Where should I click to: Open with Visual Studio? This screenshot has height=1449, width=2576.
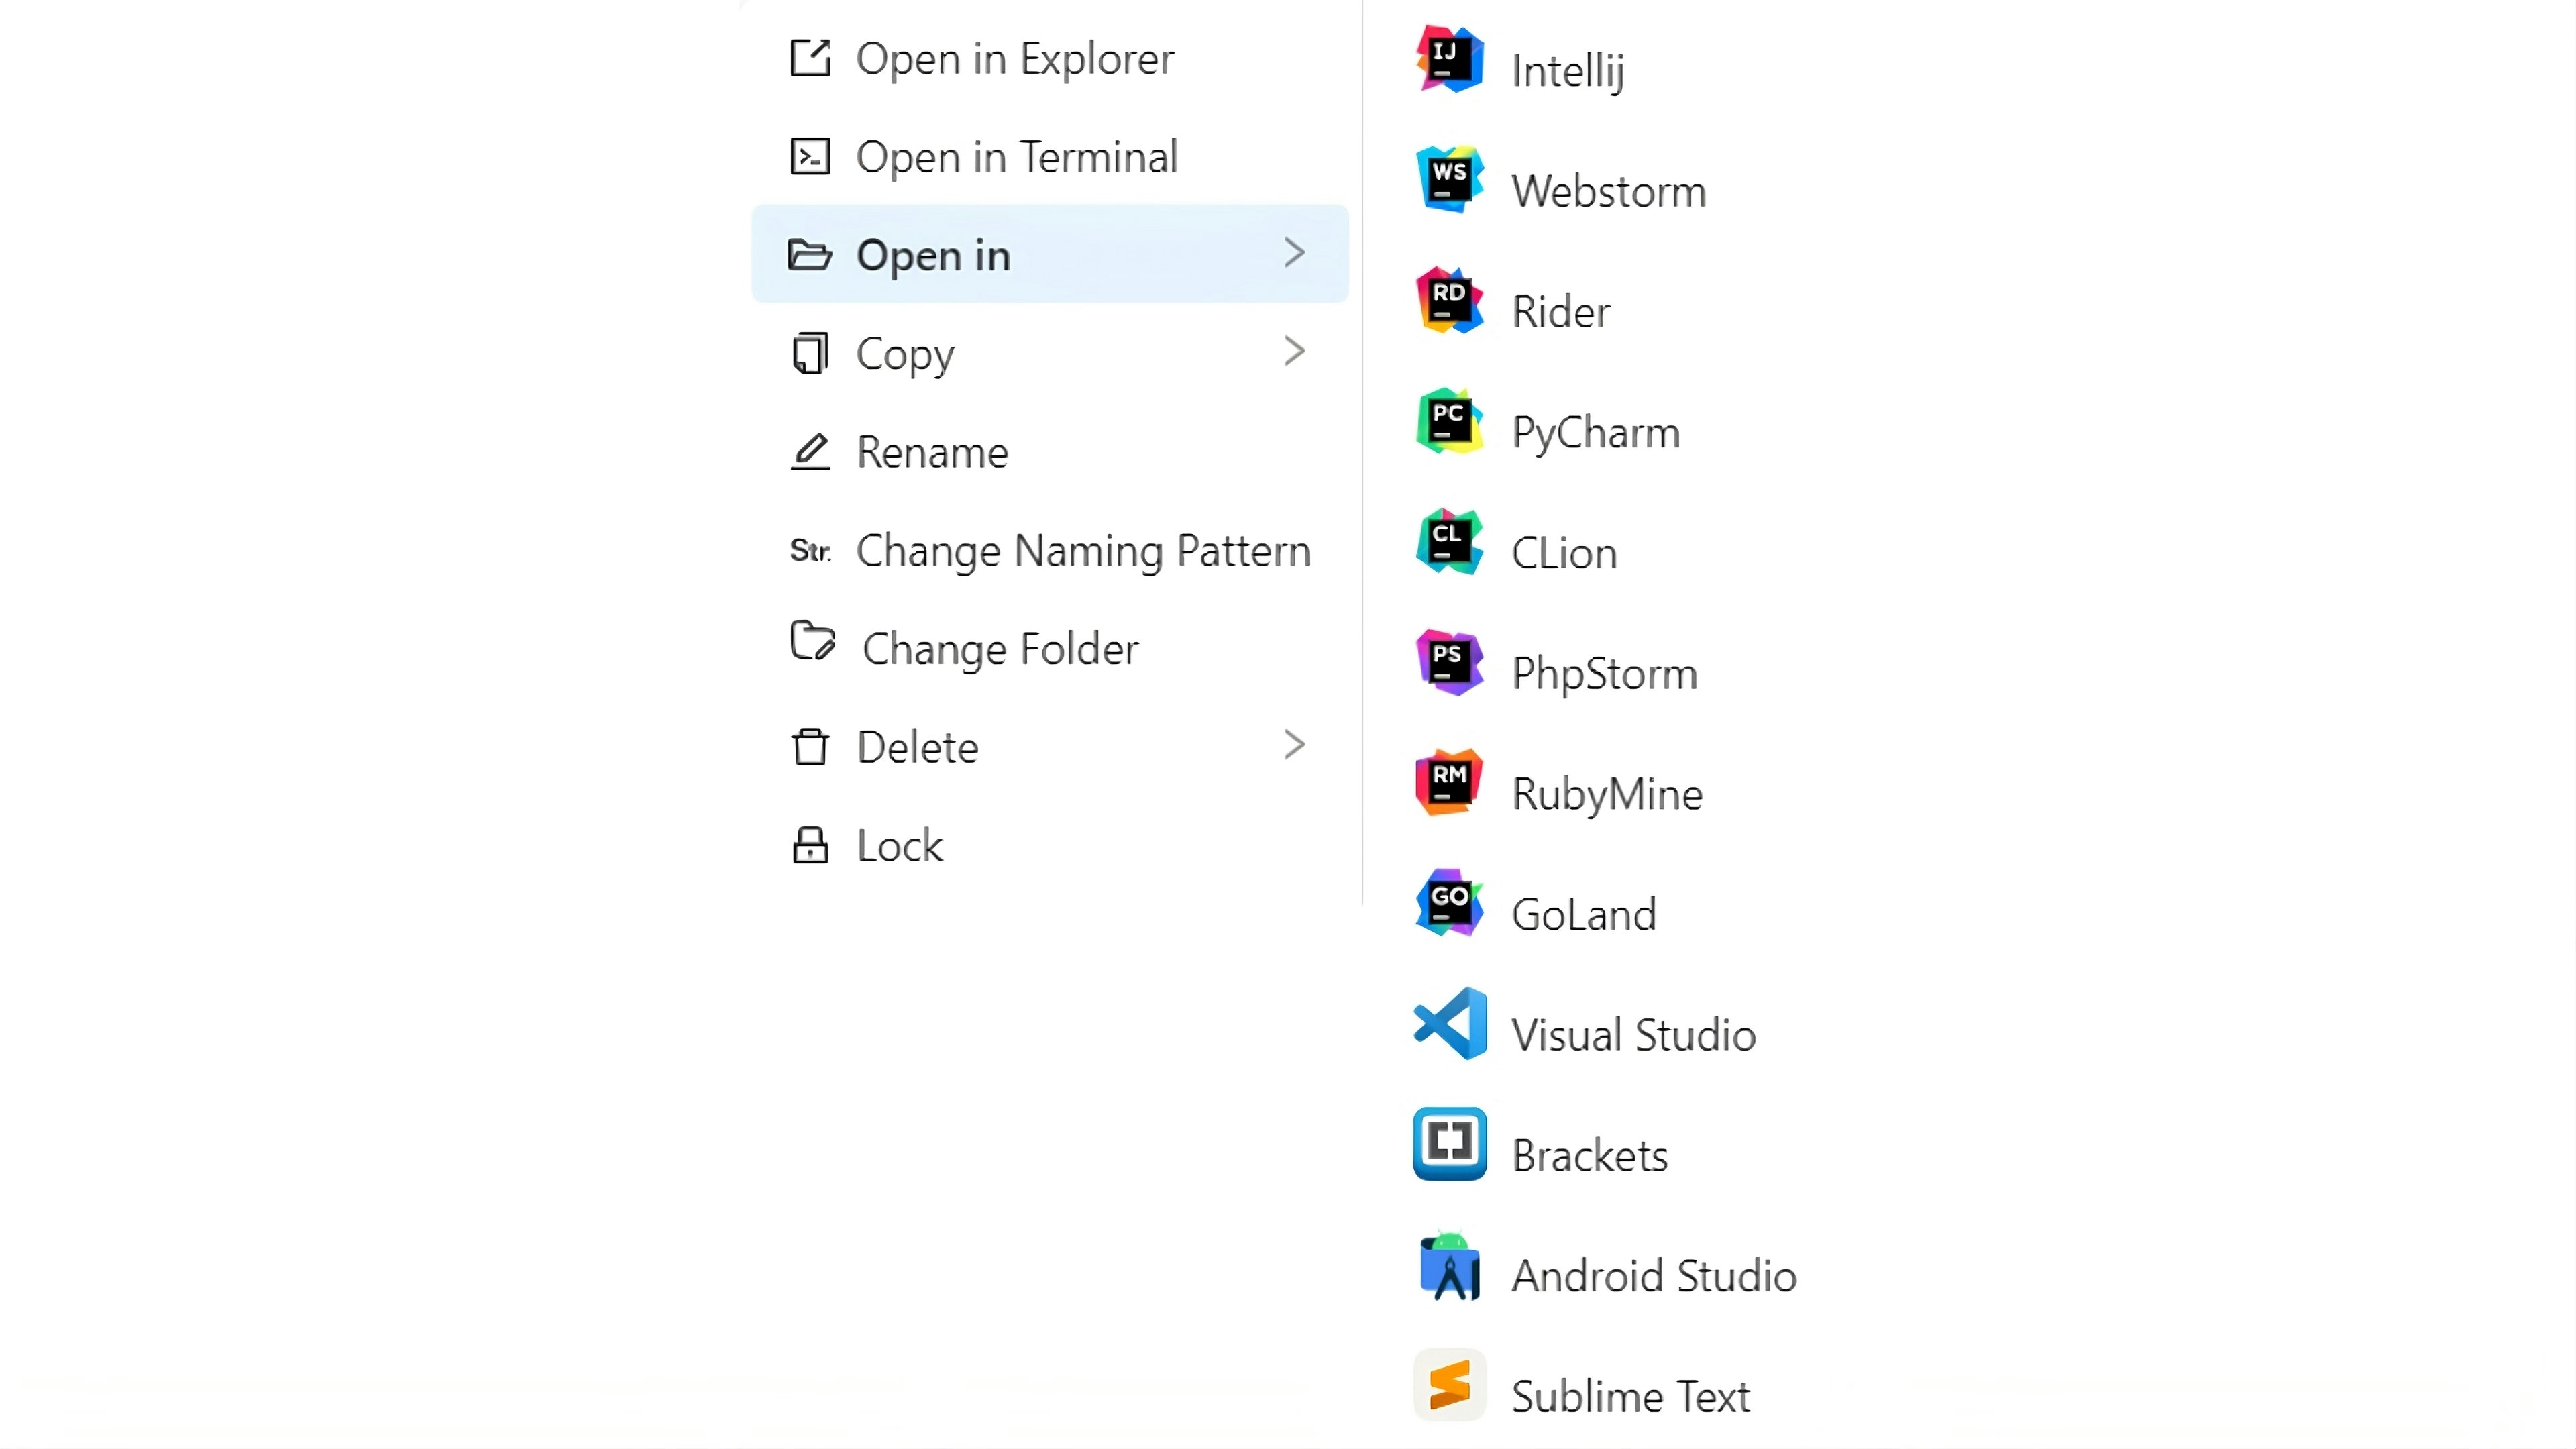tap(1634, 1034)
